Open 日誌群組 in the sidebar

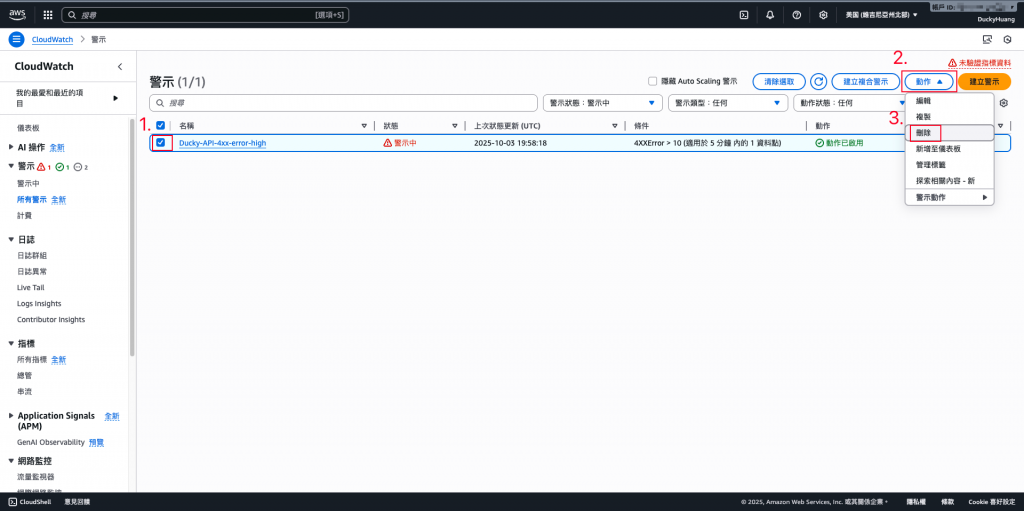click(x=32, y=255)
